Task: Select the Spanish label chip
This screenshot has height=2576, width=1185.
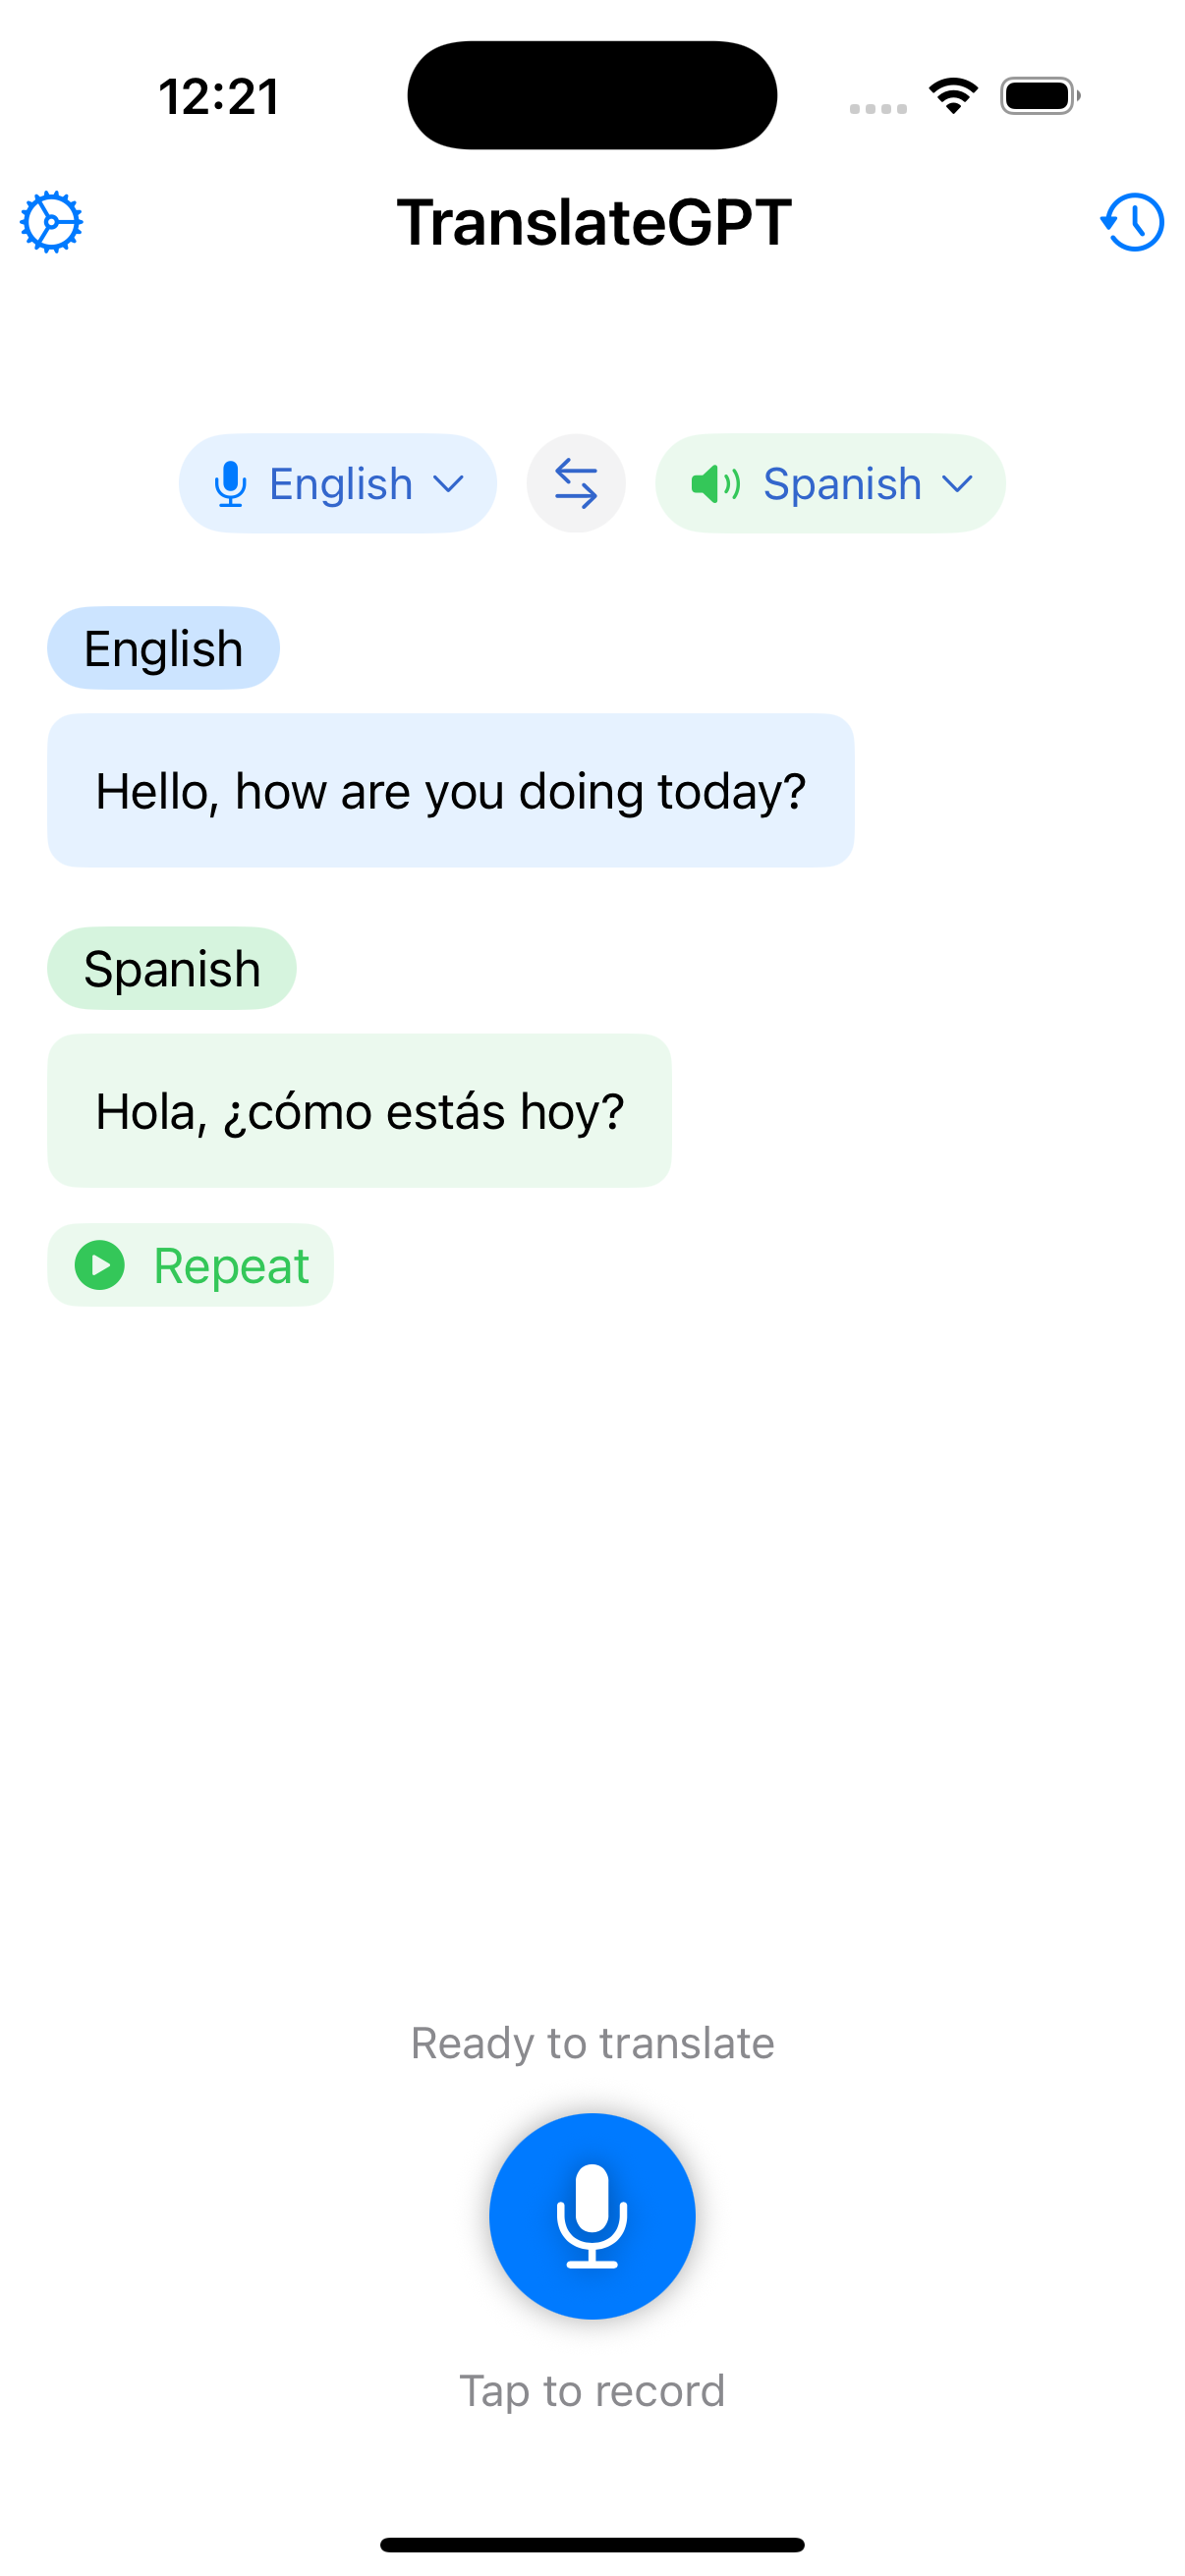Action: click(171, 967)
